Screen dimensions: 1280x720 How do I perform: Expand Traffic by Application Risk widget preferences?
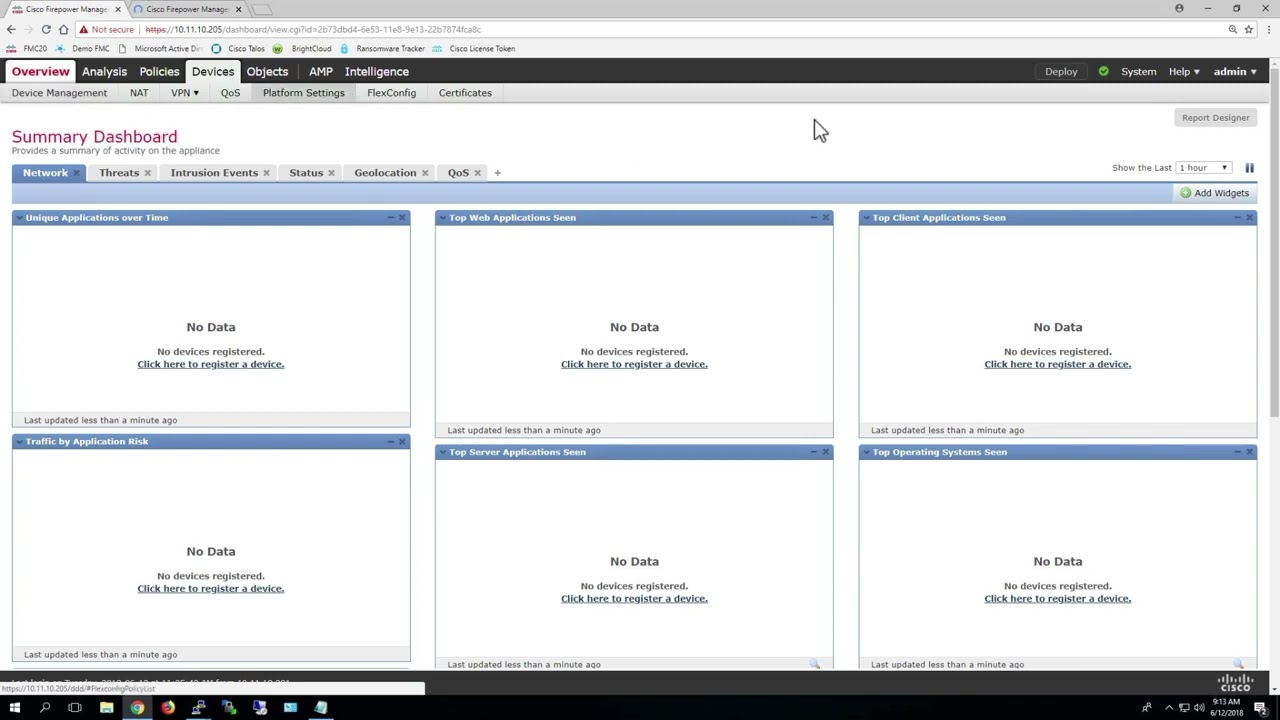tap(19, 442)
